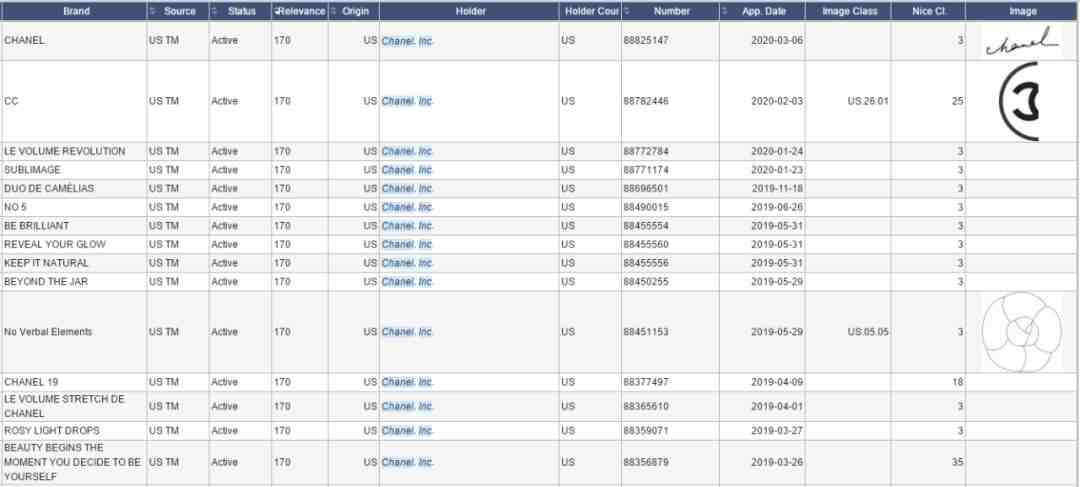This screenshot has width=1080, height=487.
Task: Open the CHANEL signature logo thumbnail
Action: tap(1022, 41)
